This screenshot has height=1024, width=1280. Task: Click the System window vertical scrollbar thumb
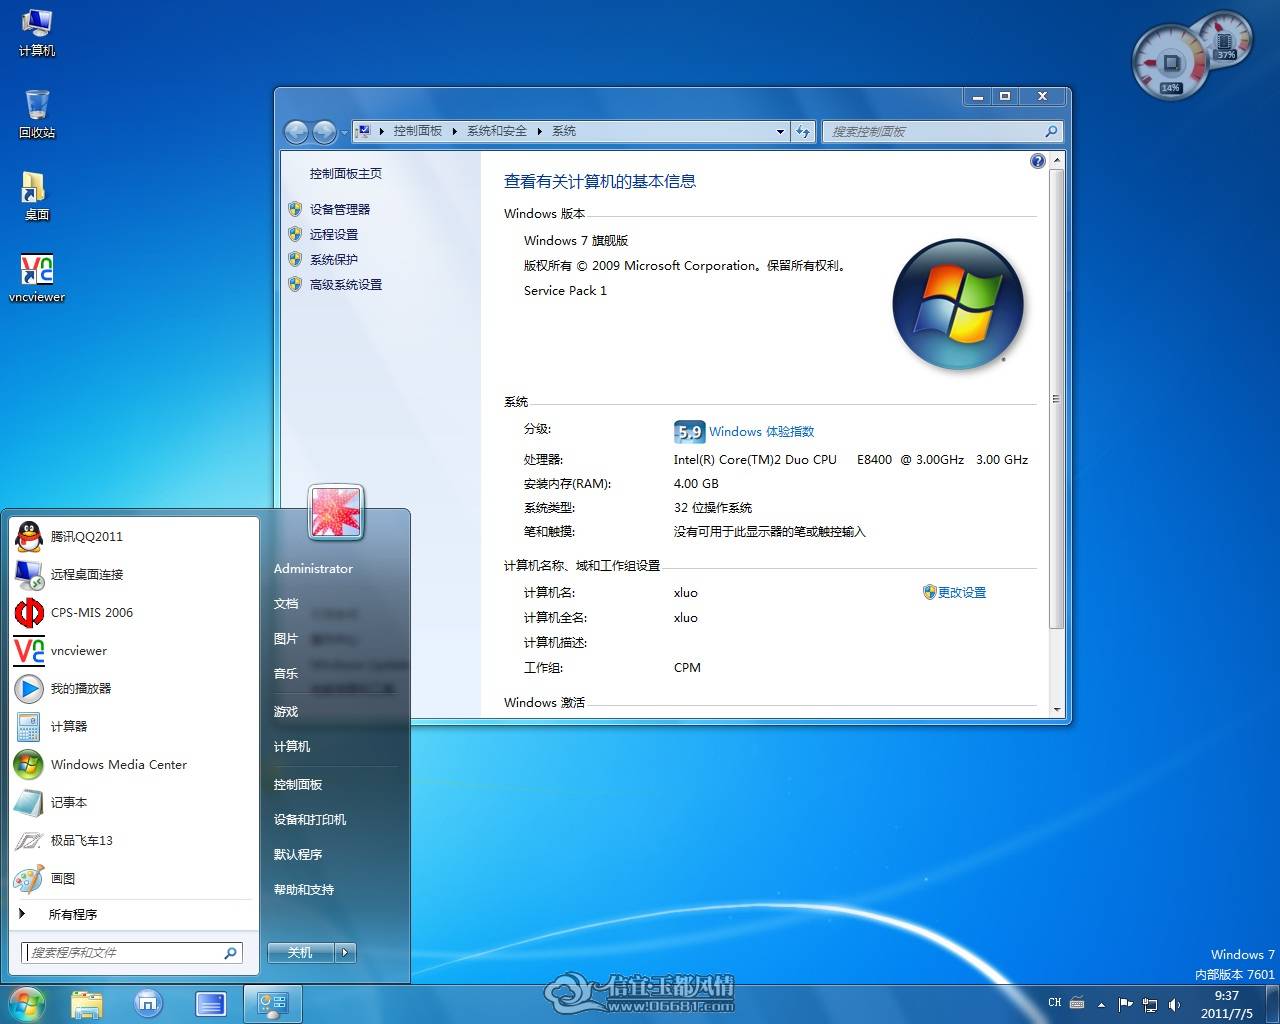(x=1056, y=399)
